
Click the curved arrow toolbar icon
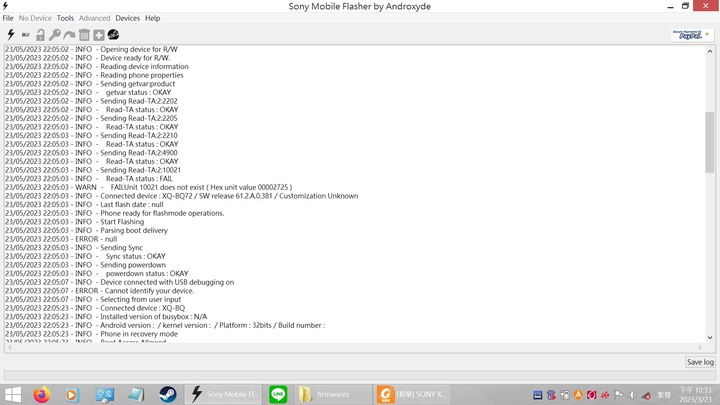69,35
